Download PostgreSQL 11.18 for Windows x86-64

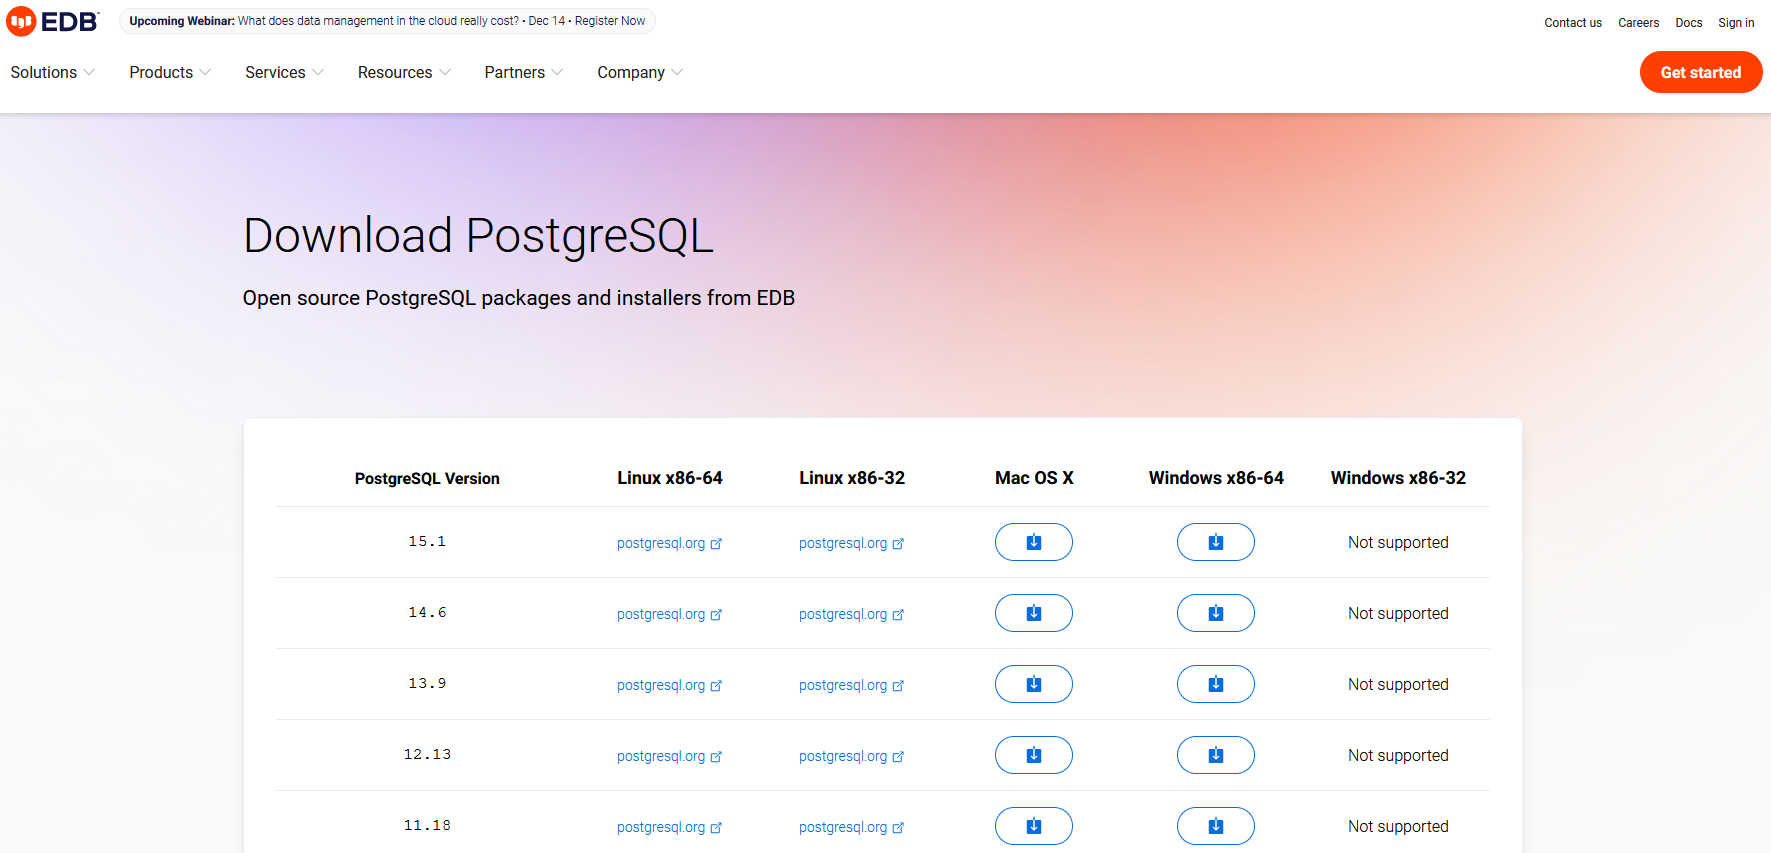tap(1215, 826)
